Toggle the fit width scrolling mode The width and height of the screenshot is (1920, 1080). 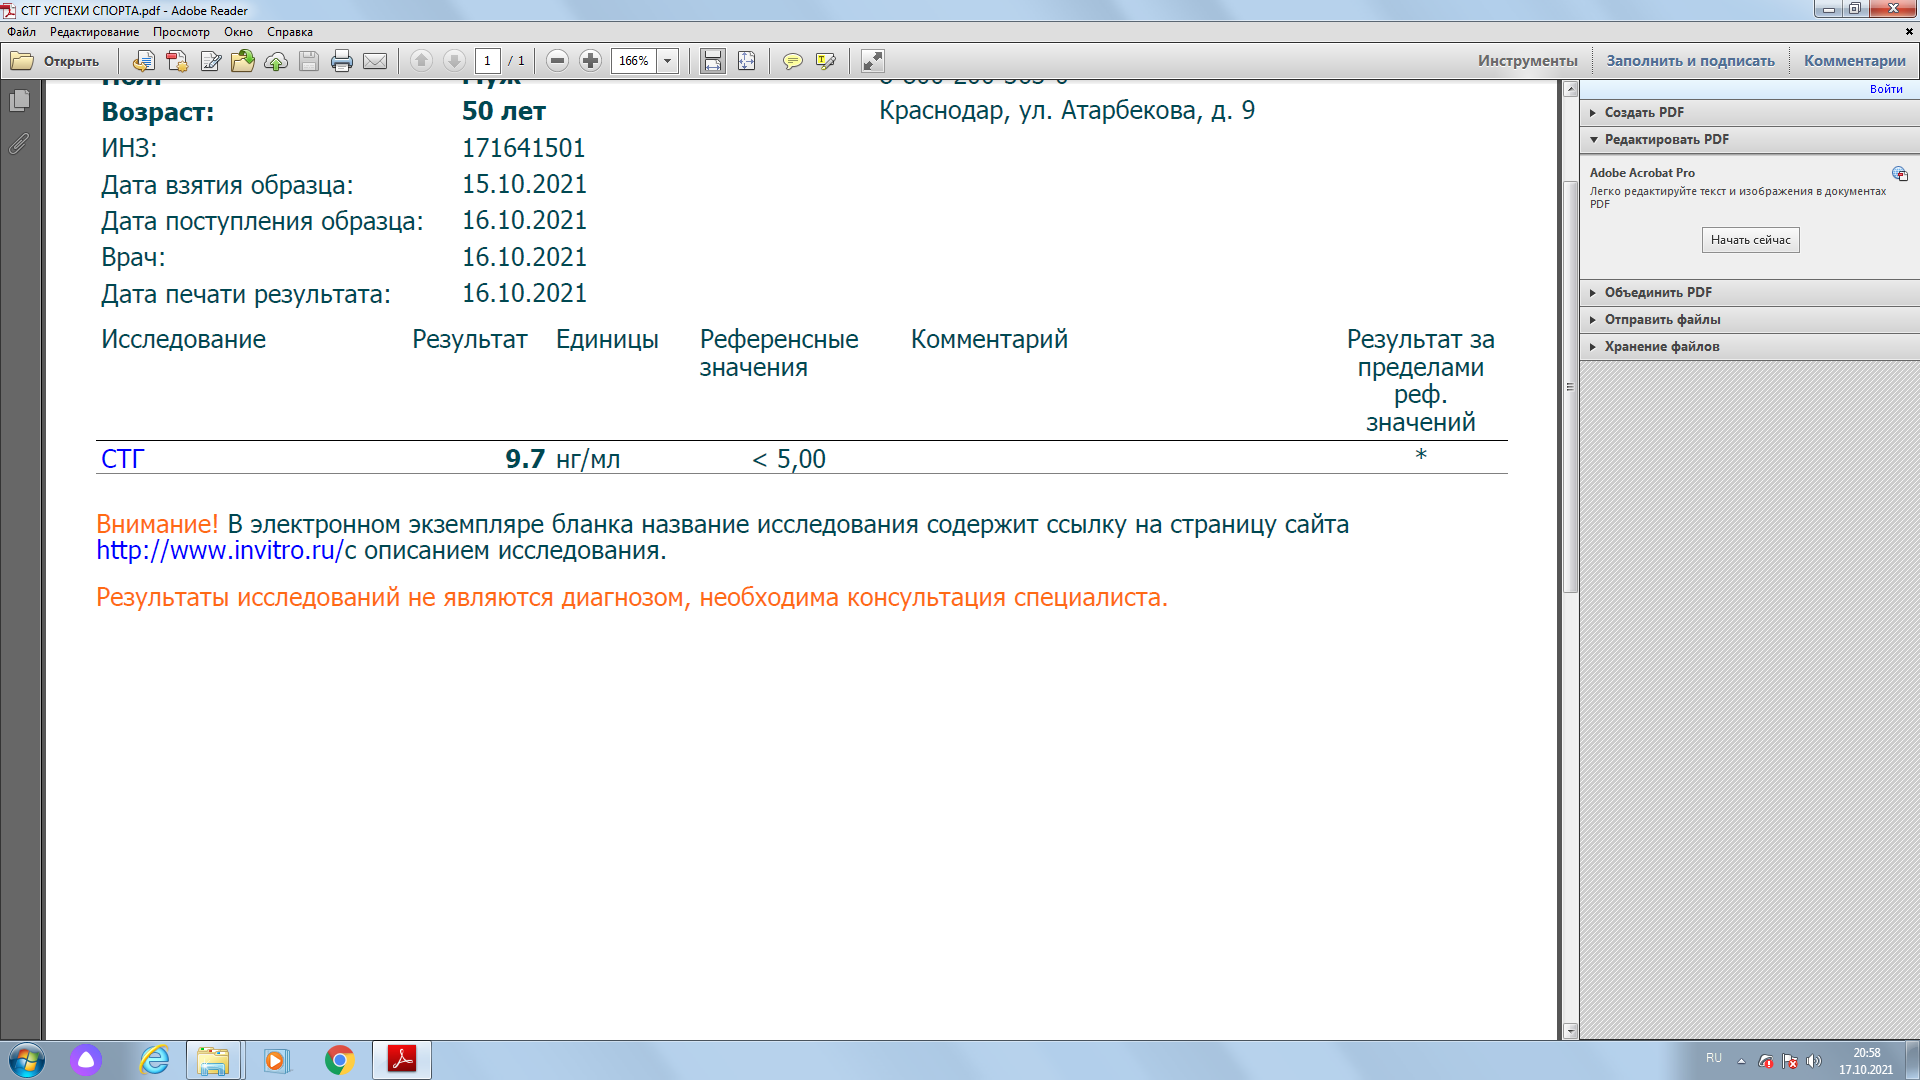point(712,61)
